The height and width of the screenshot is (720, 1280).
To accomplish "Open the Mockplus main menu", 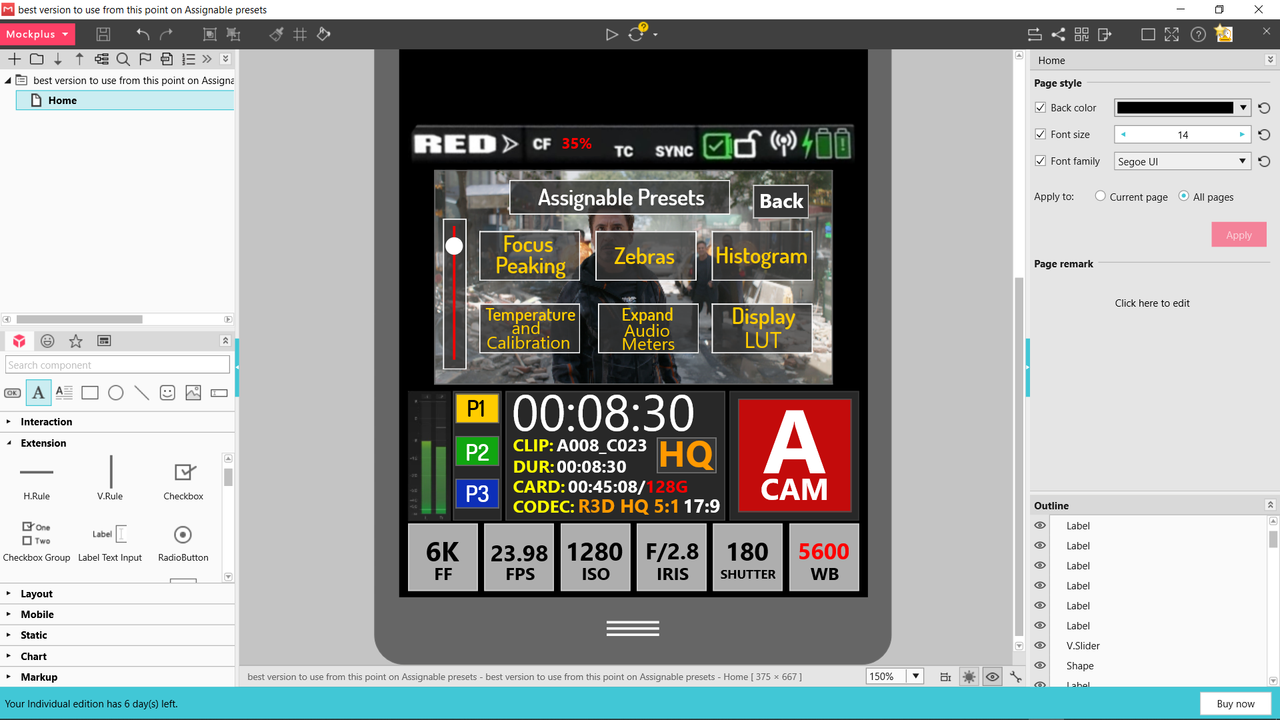I will pyautogui.click(x=35, y=34).
